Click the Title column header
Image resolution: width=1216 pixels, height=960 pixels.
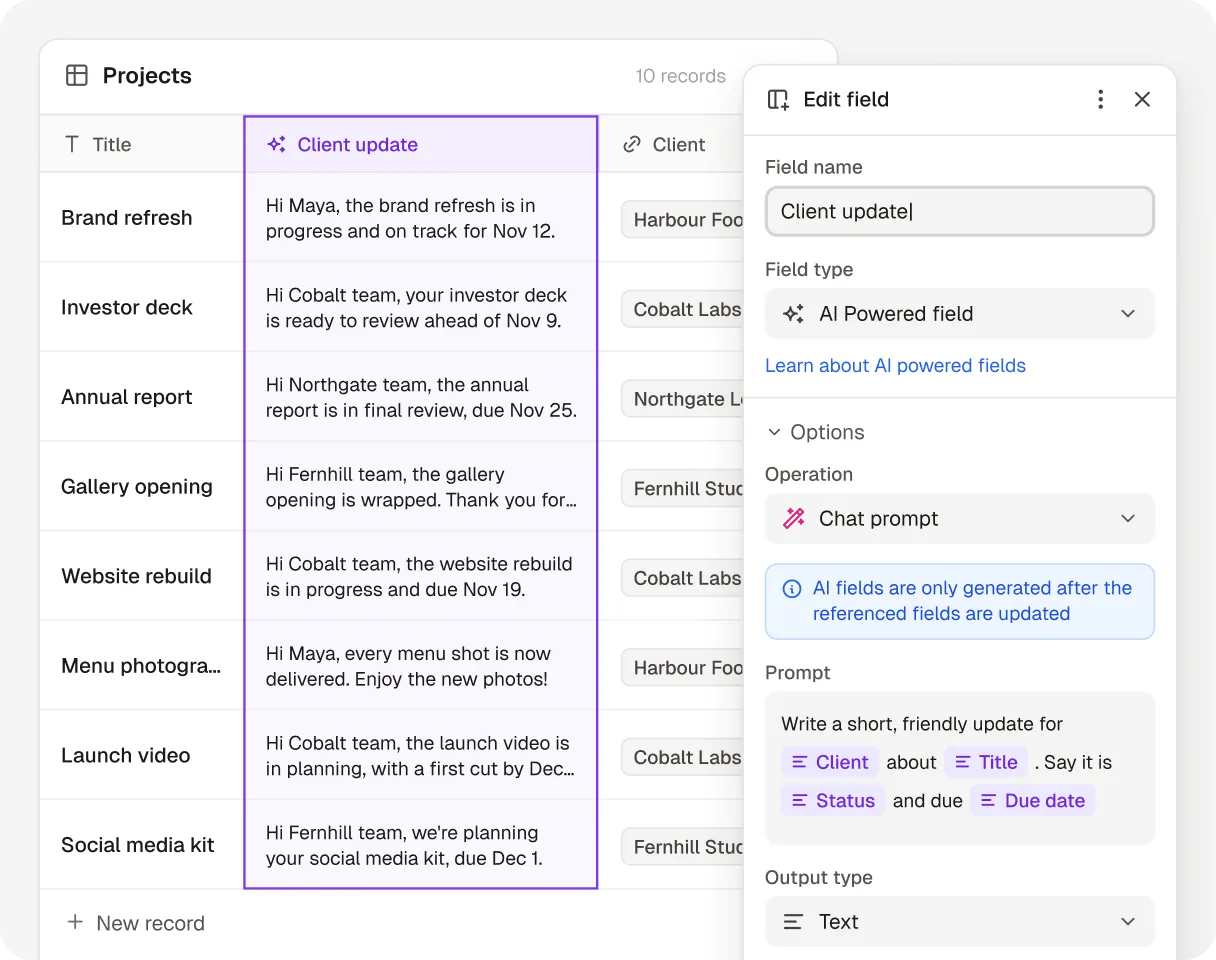tap(142, 144)
